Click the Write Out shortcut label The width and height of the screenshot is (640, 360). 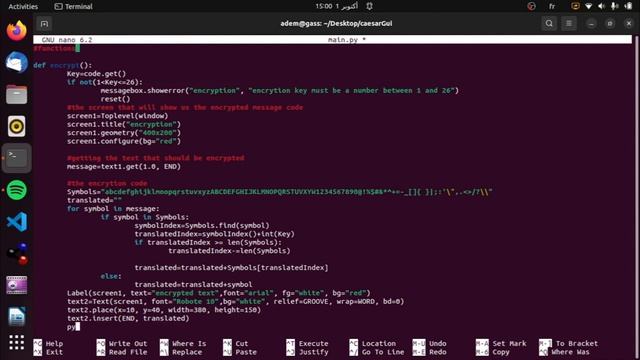[x=128, y=344]
